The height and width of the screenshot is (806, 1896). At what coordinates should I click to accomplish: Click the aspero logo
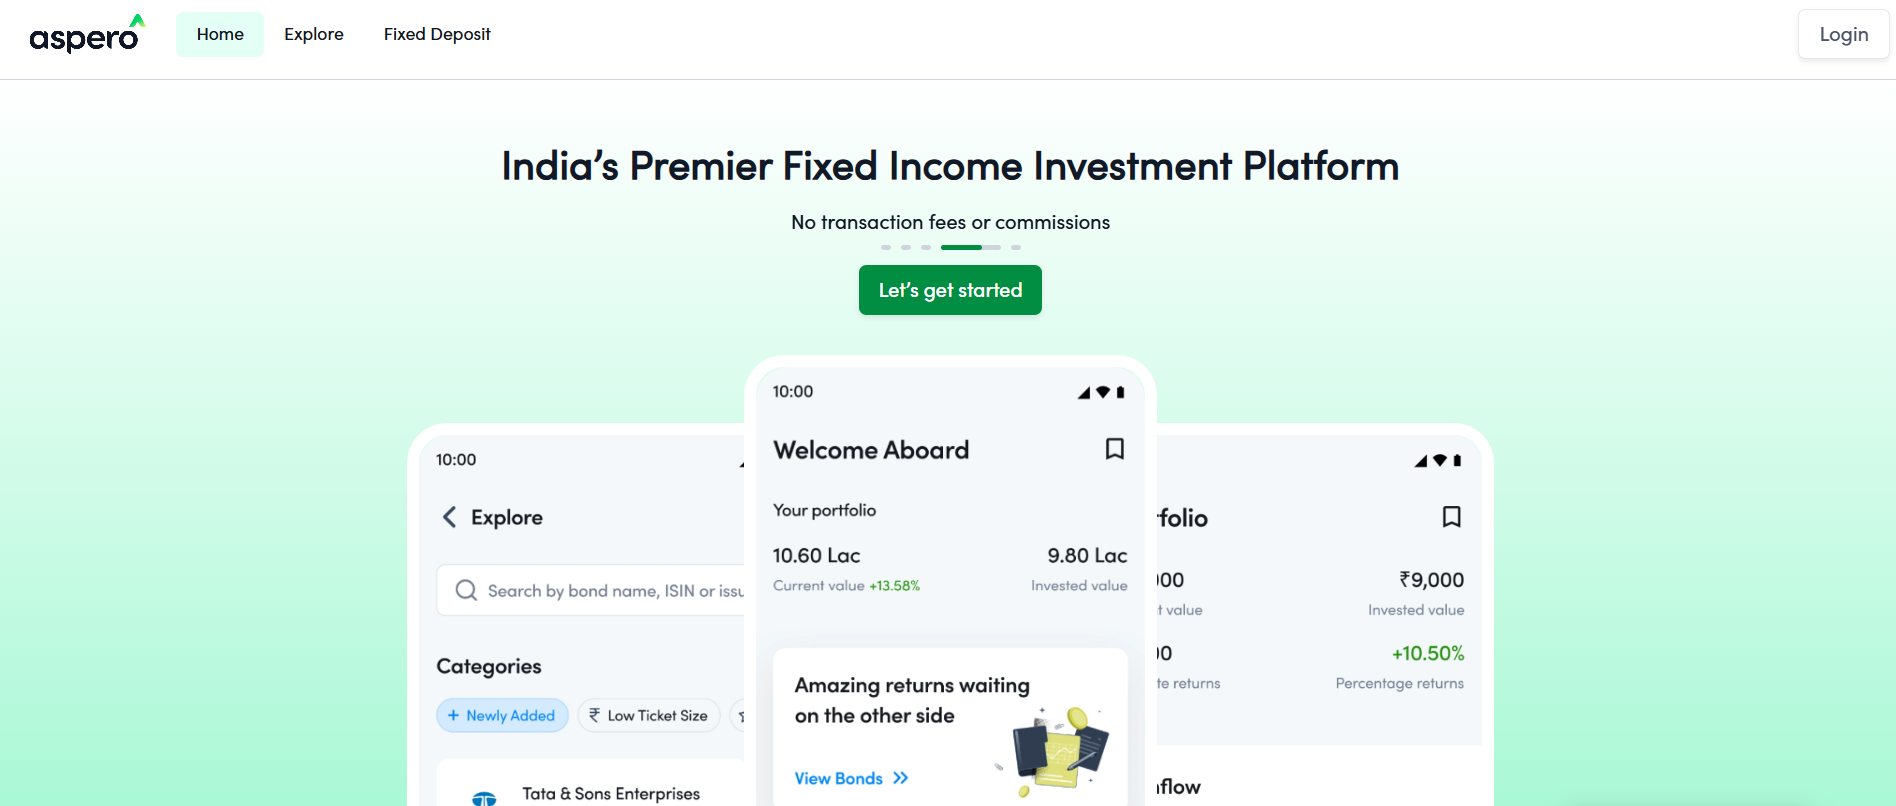pyautogui.click(x=87, y=34)
